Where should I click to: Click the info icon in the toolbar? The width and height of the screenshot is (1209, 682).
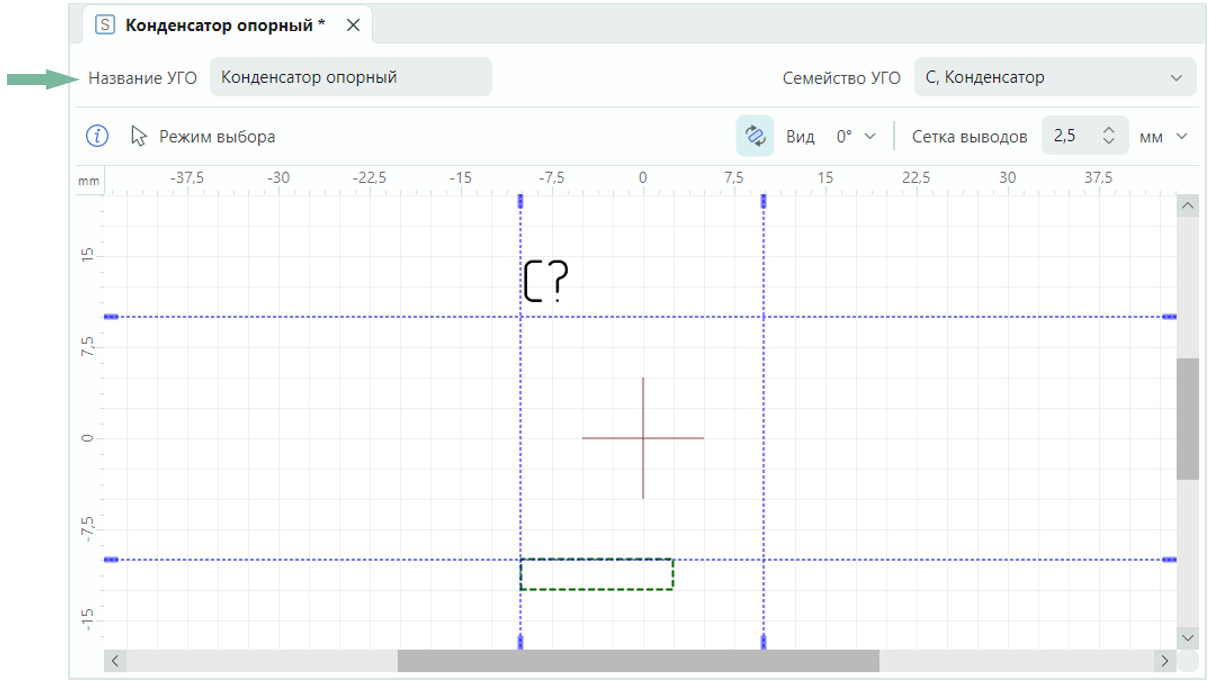(97, 136)
